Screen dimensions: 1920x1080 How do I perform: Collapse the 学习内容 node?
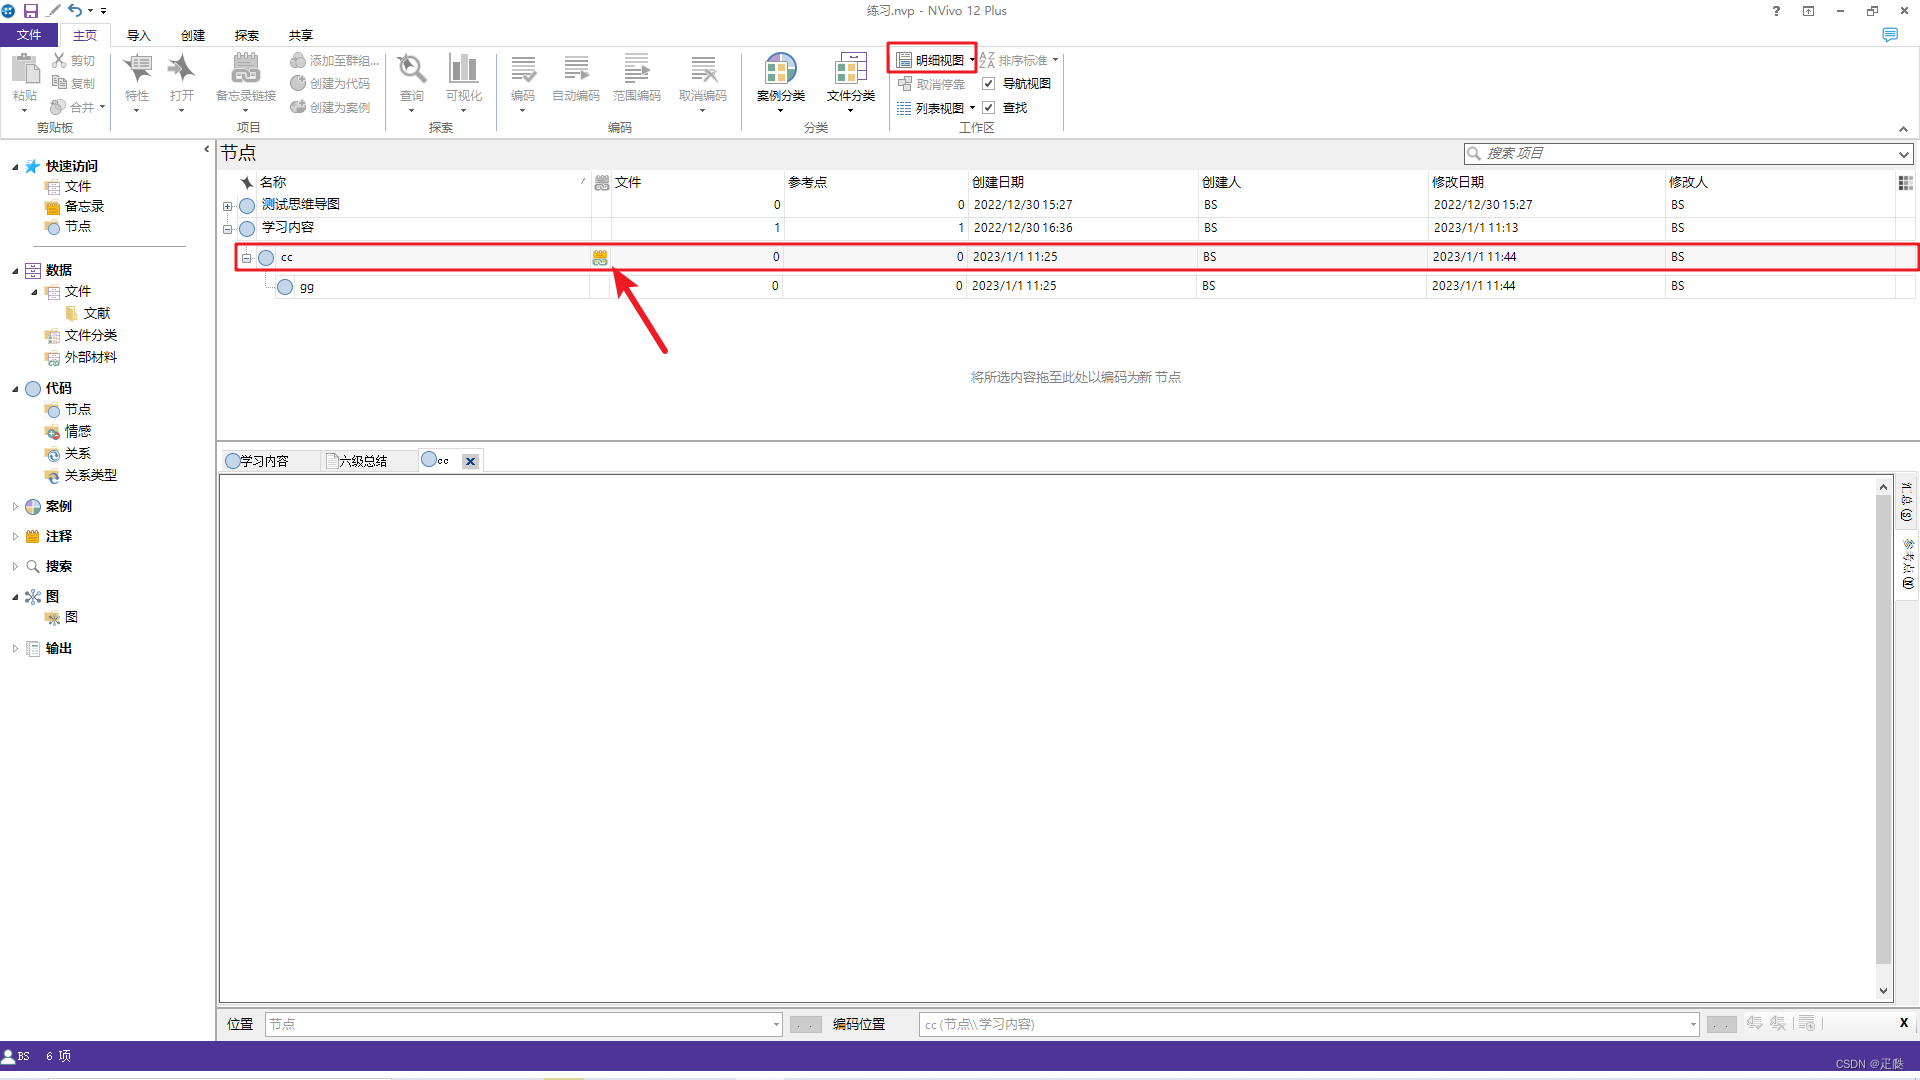pos(227,229)
